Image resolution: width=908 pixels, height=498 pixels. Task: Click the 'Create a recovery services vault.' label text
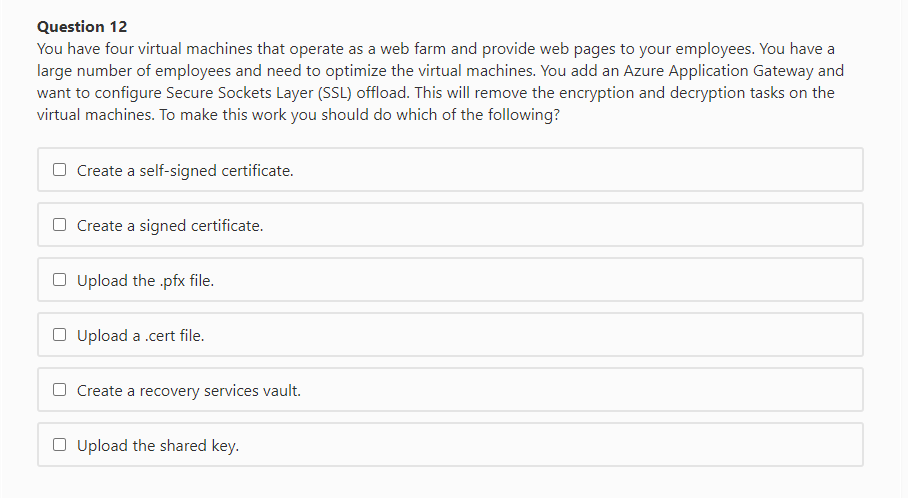click(189, 391)
